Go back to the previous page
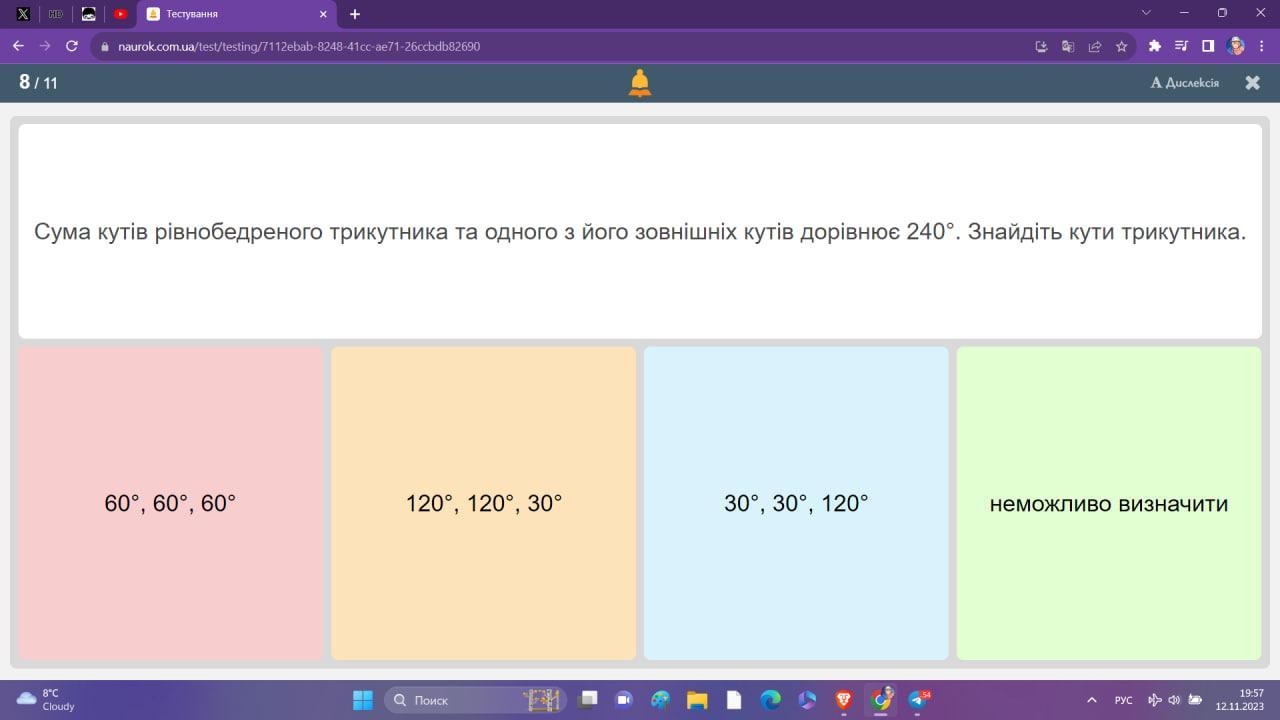1280x720 pixels. click(x=18, y=46)
